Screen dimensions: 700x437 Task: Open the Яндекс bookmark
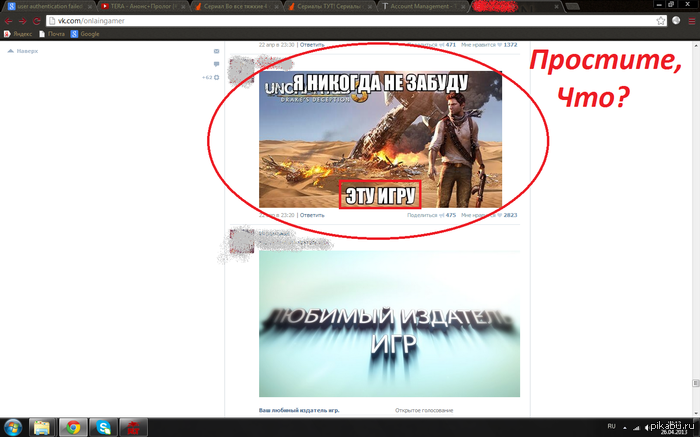20,34
